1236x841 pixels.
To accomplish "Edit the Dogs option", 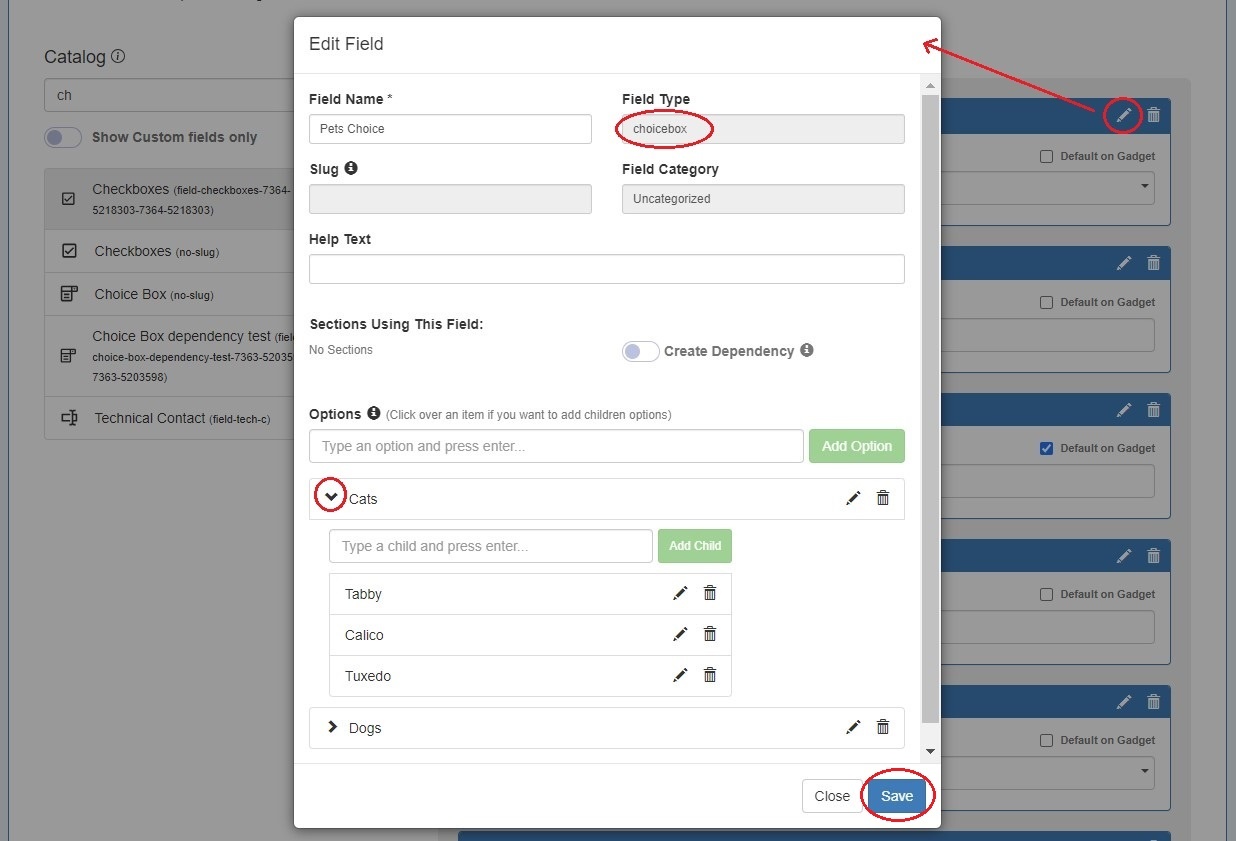I will point(853,727).
